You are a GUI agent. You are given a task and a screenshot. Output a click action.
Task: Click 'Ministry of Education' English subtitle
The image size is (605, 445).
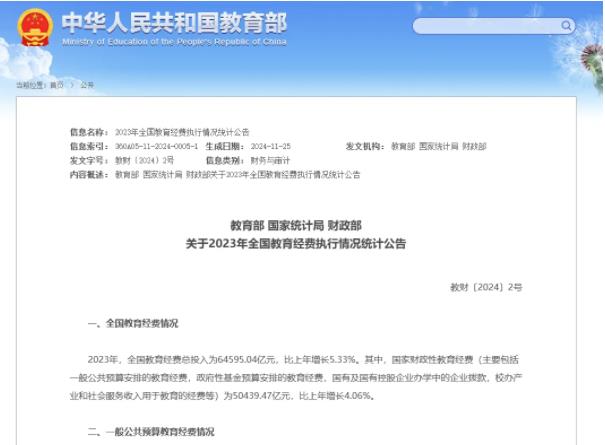point(174,41)
